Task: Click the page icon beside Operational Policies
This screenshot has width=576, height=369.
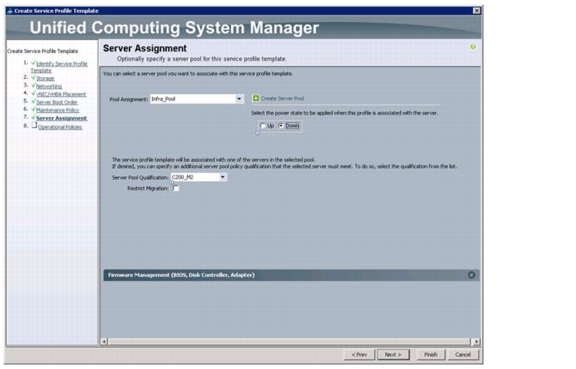Action: (x=34, y=125)
